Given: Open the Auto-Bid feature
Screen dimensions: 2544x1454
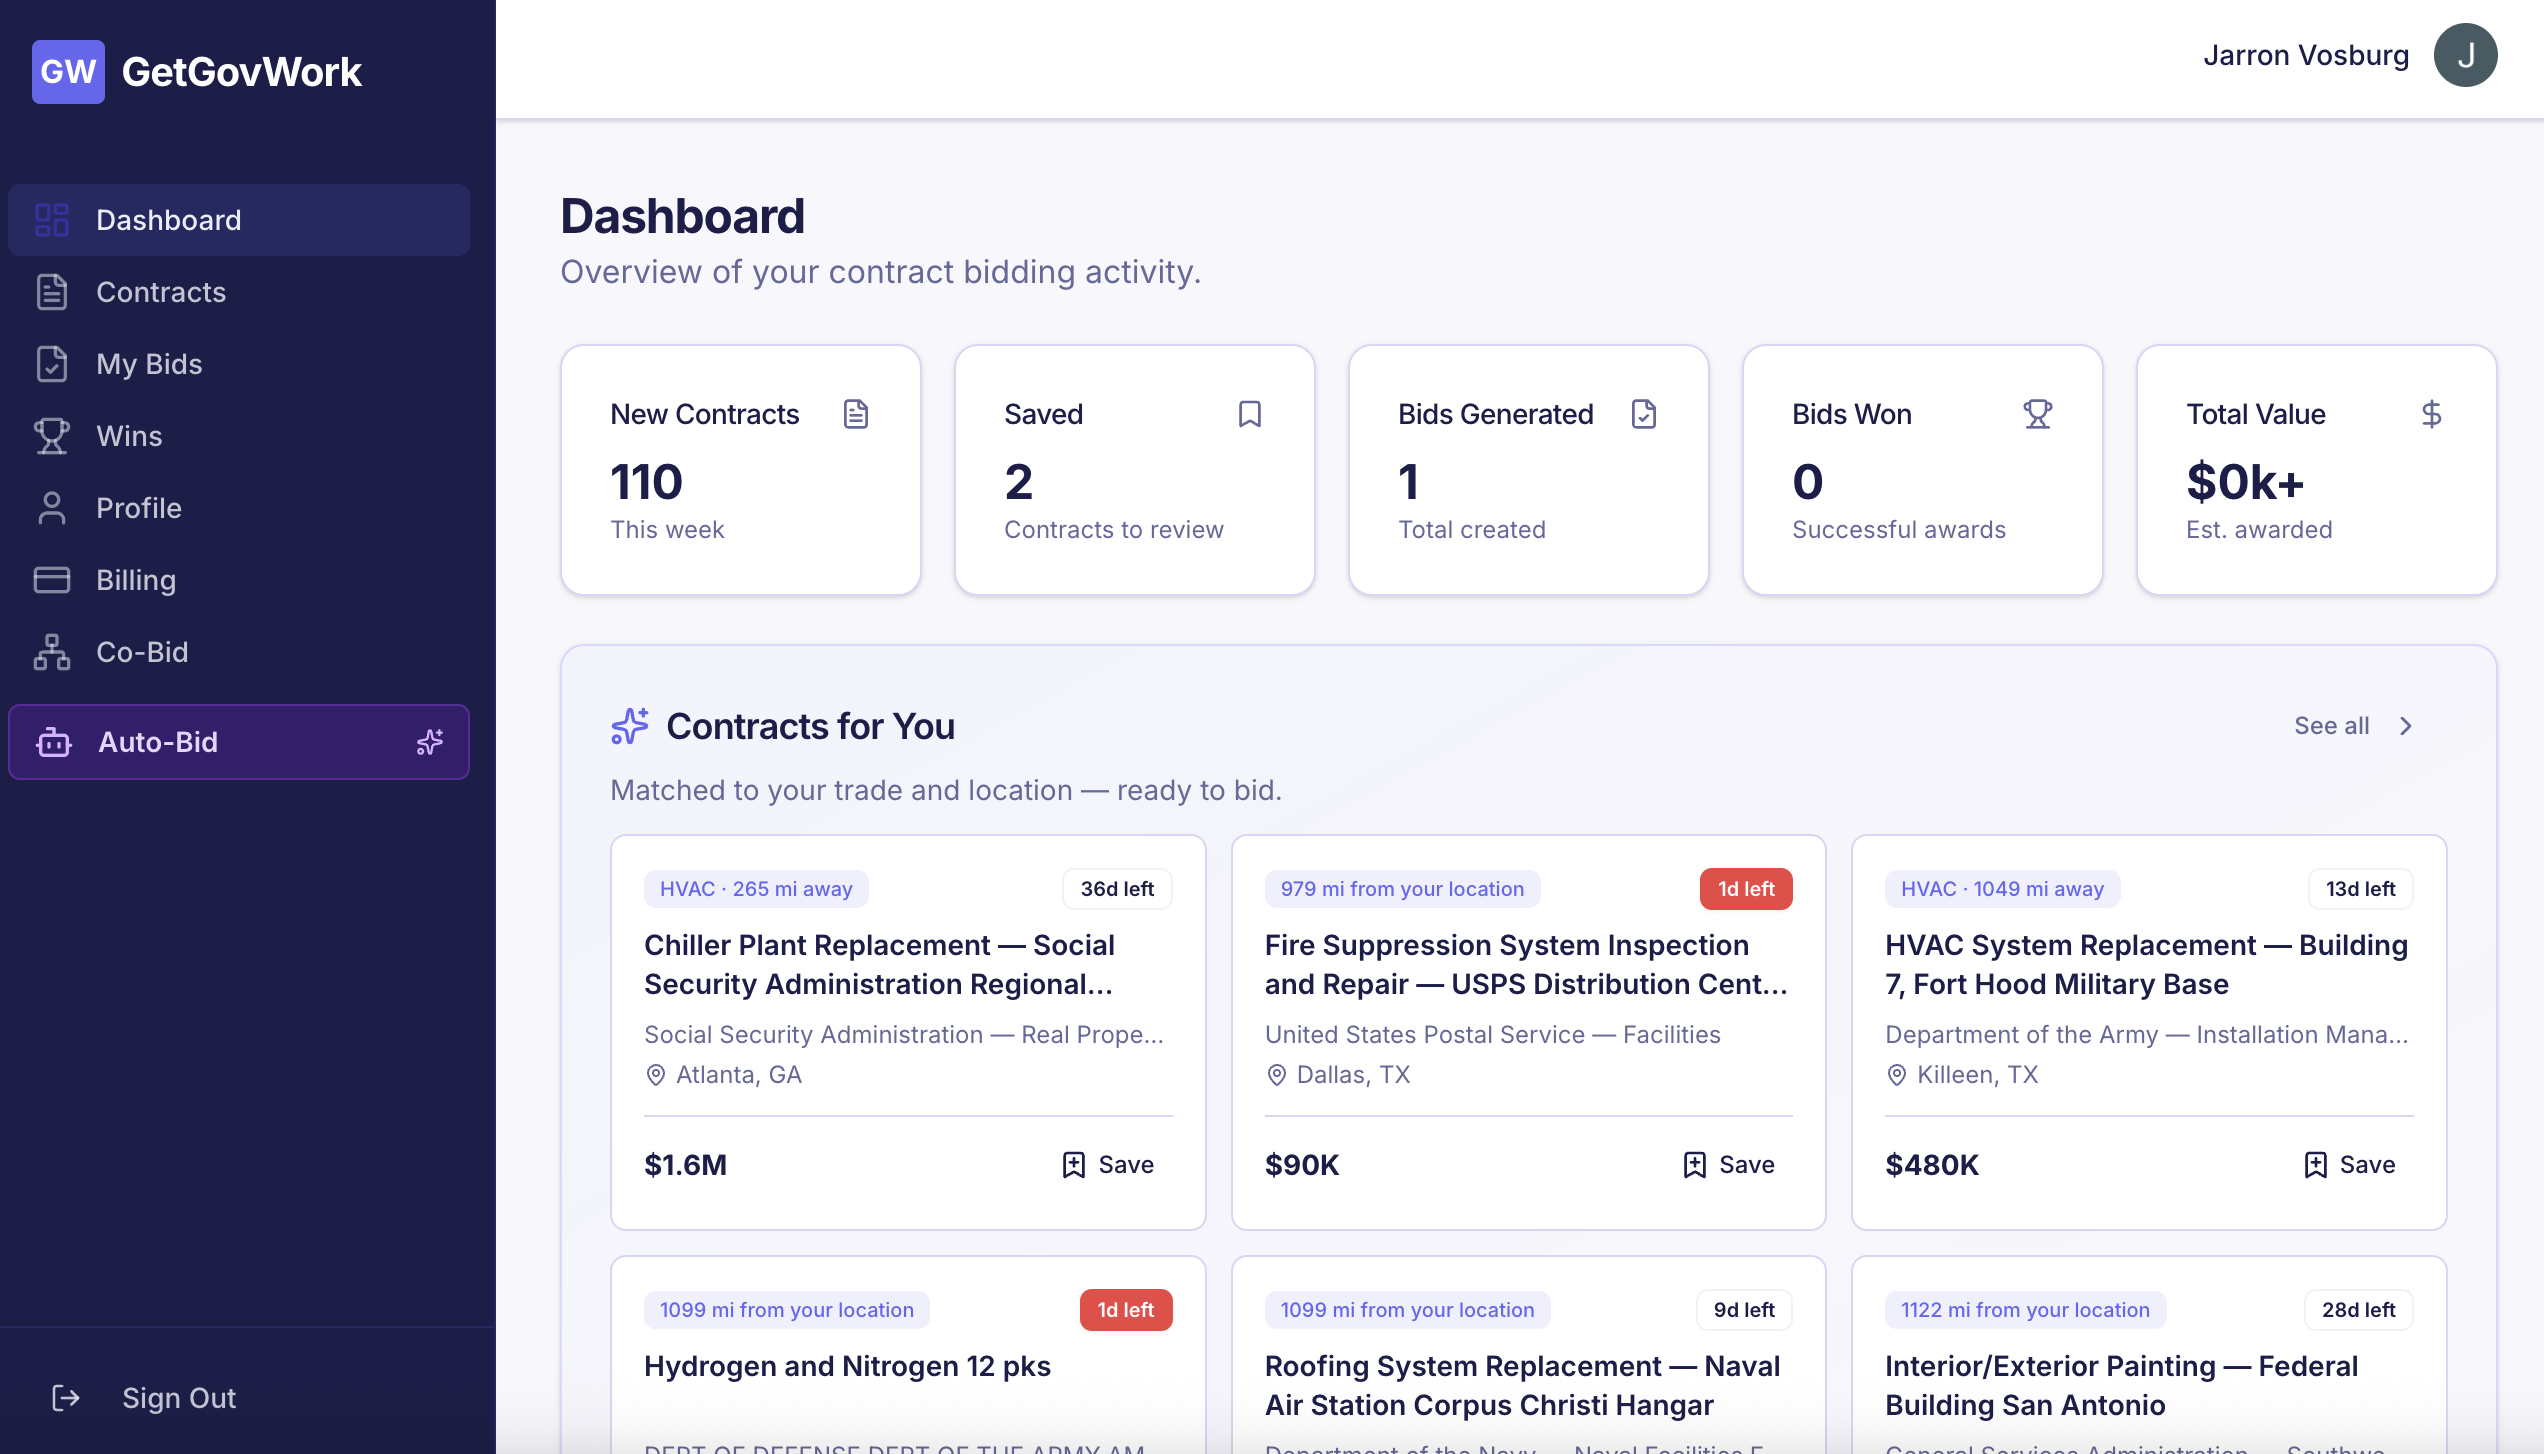Looking at the screenshot, I should 239,742.
